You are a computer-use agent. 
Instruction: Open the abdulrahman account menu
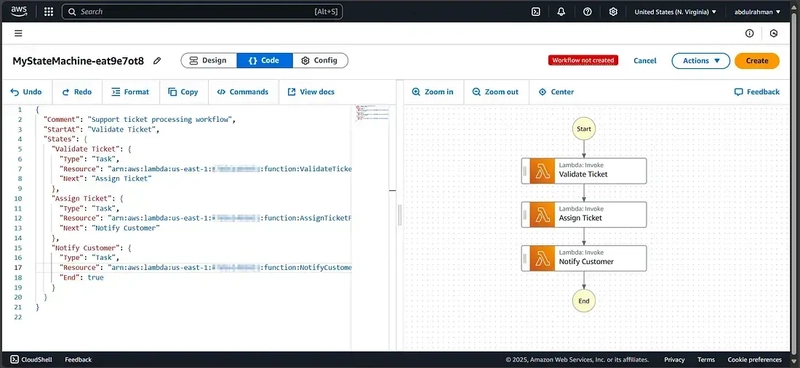(x=757, y=12)
